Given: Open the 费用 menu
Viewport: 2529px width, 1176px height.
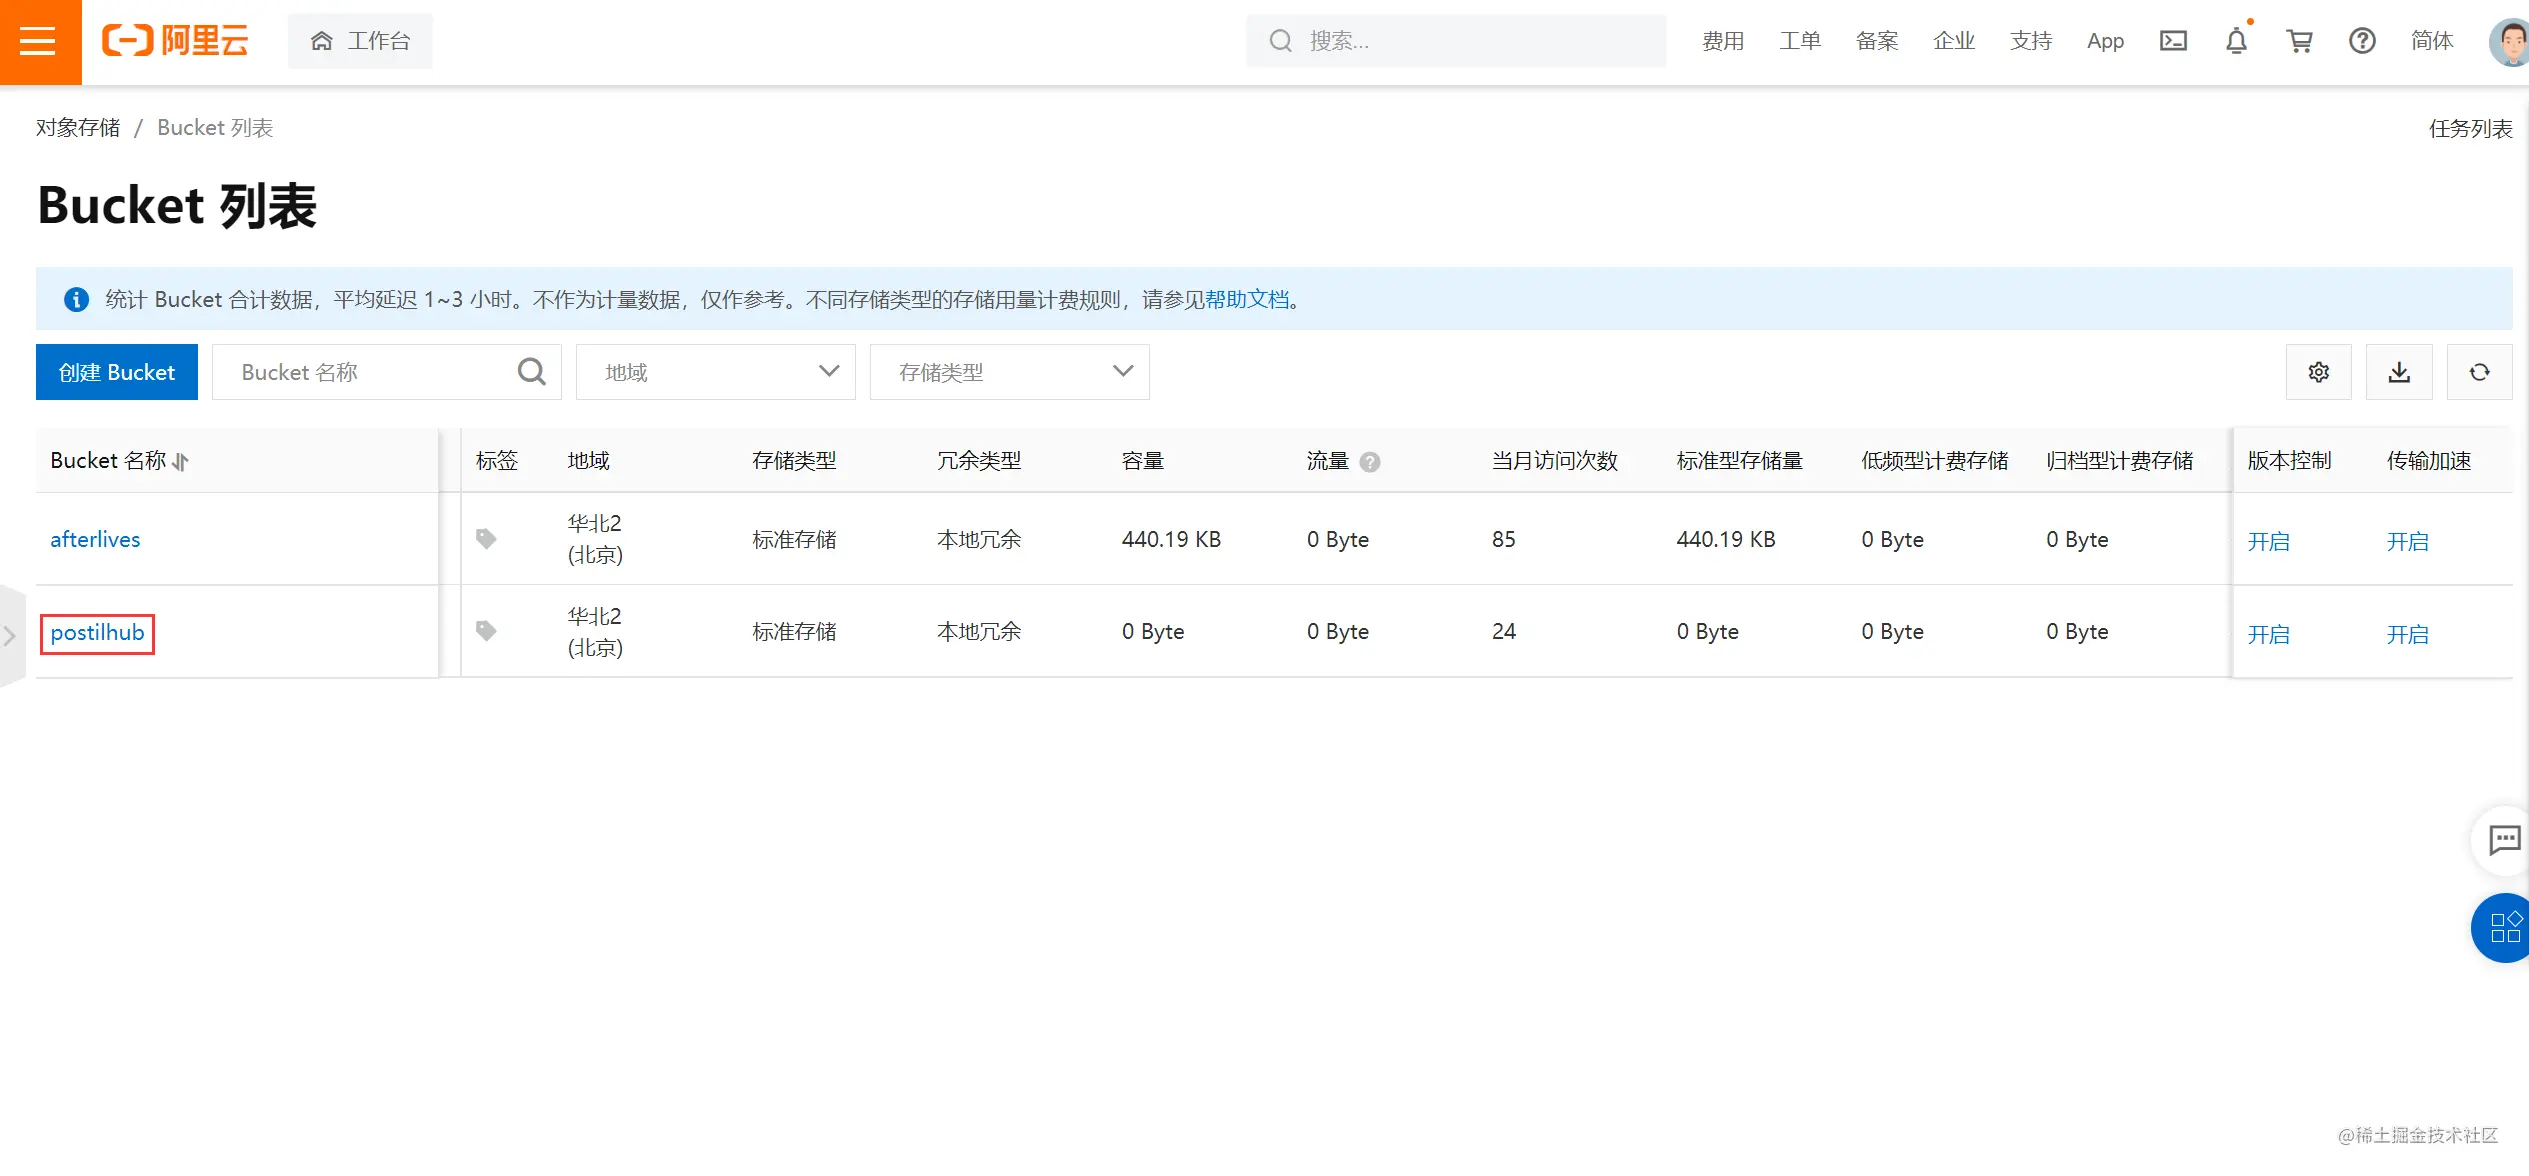Looking at the screenshot, I should click(1723, 41).
